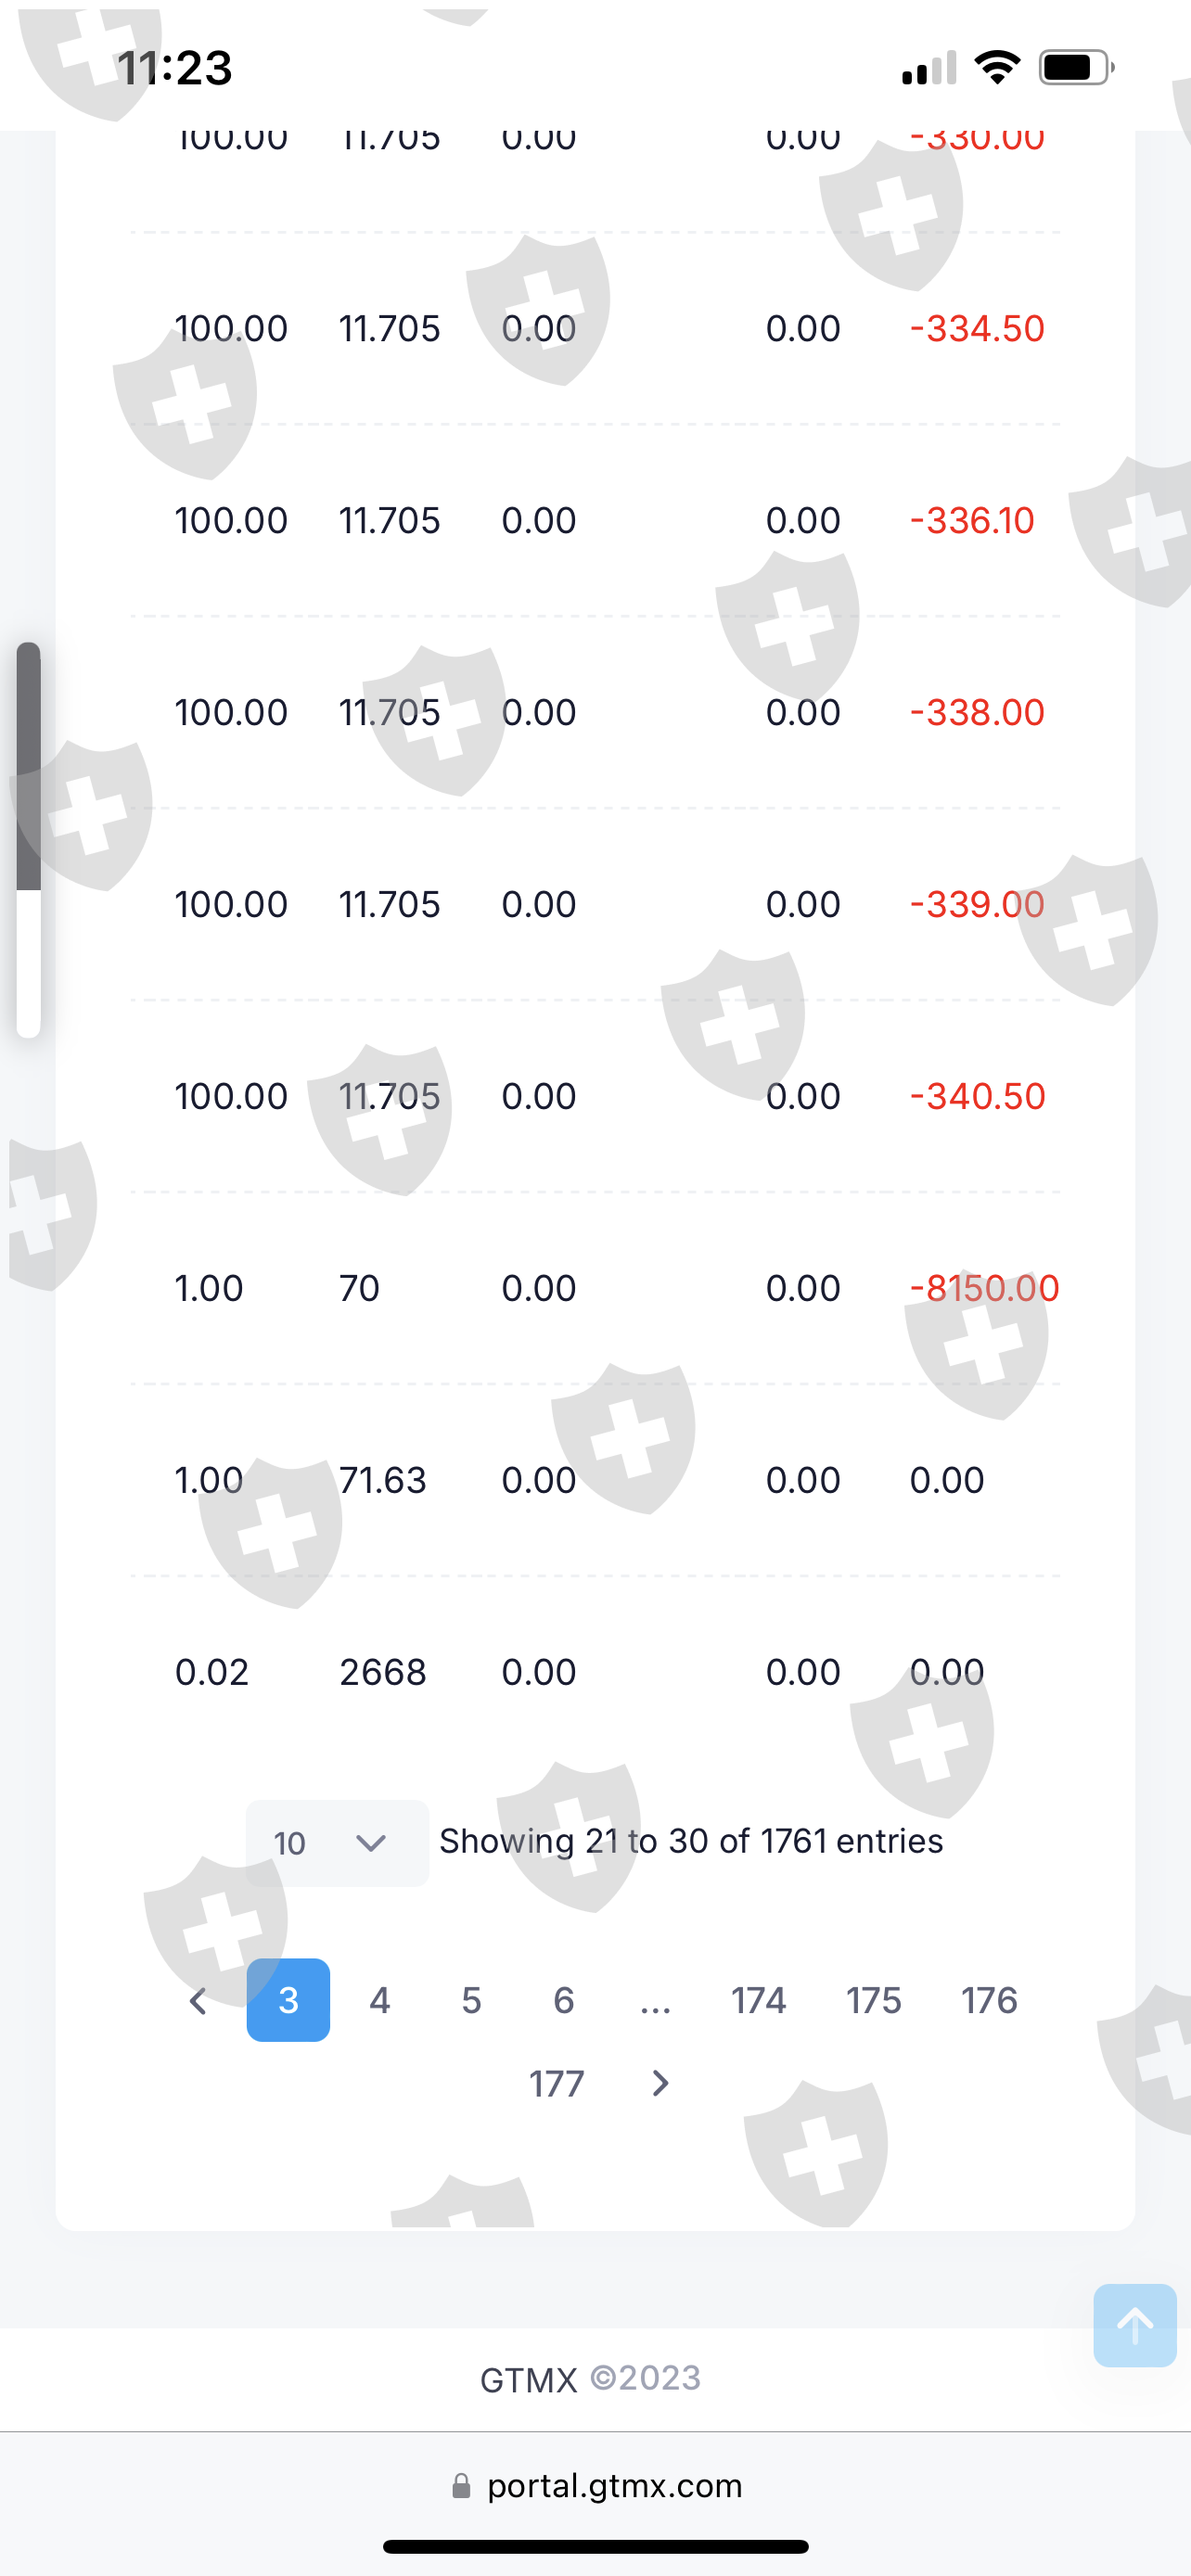This screenshot has width=1191, height=2576.
Task: Go to page 175
Action: coord(874,2000)
